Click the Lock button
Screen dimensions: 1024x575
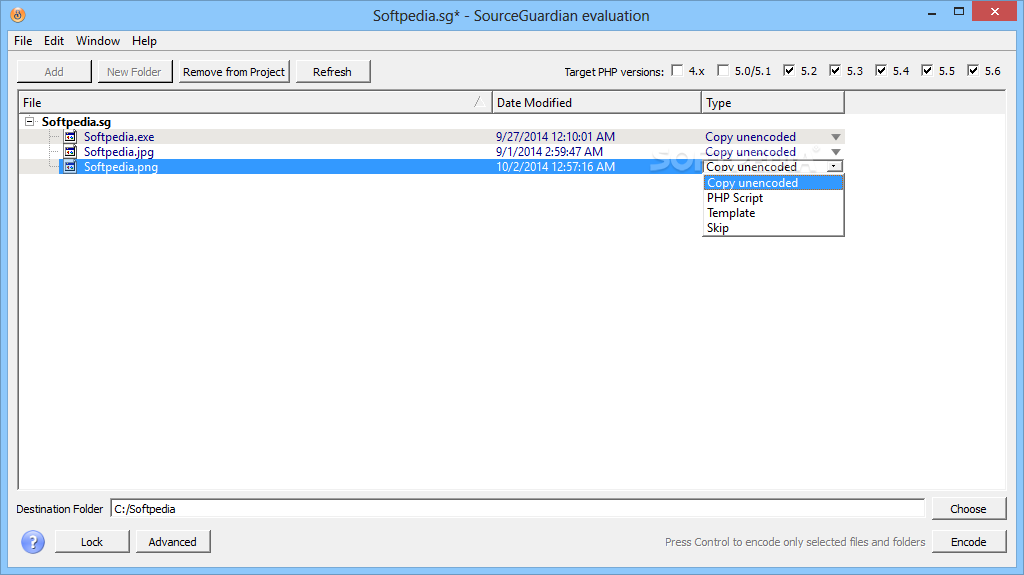92,542
